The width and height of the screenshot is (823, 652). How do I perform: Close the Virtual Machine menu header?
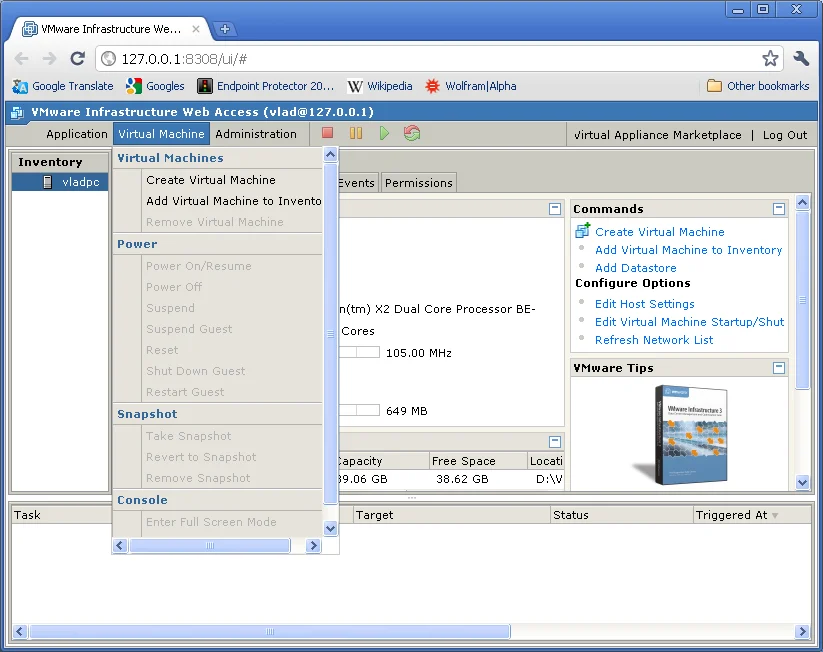tap(161, 134)
